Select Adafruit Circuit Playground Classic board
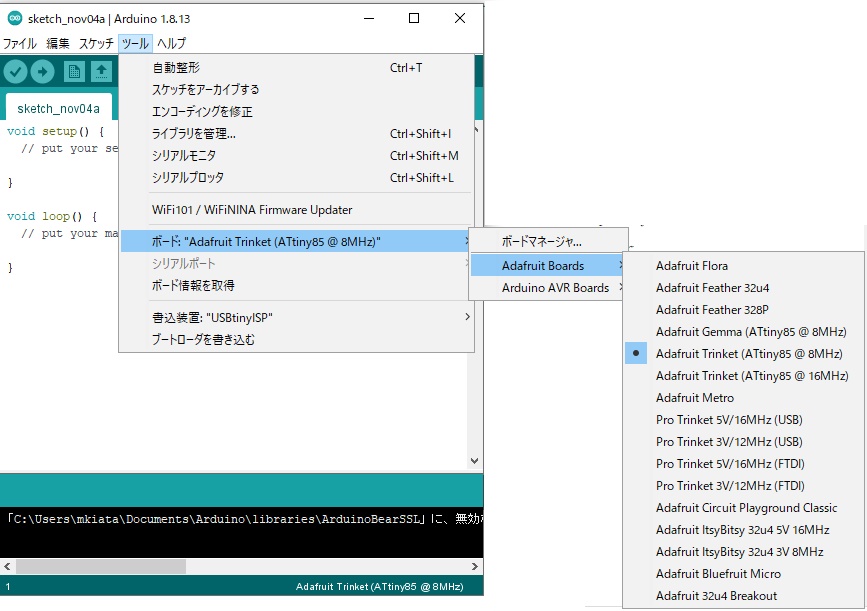 point(744,508)
